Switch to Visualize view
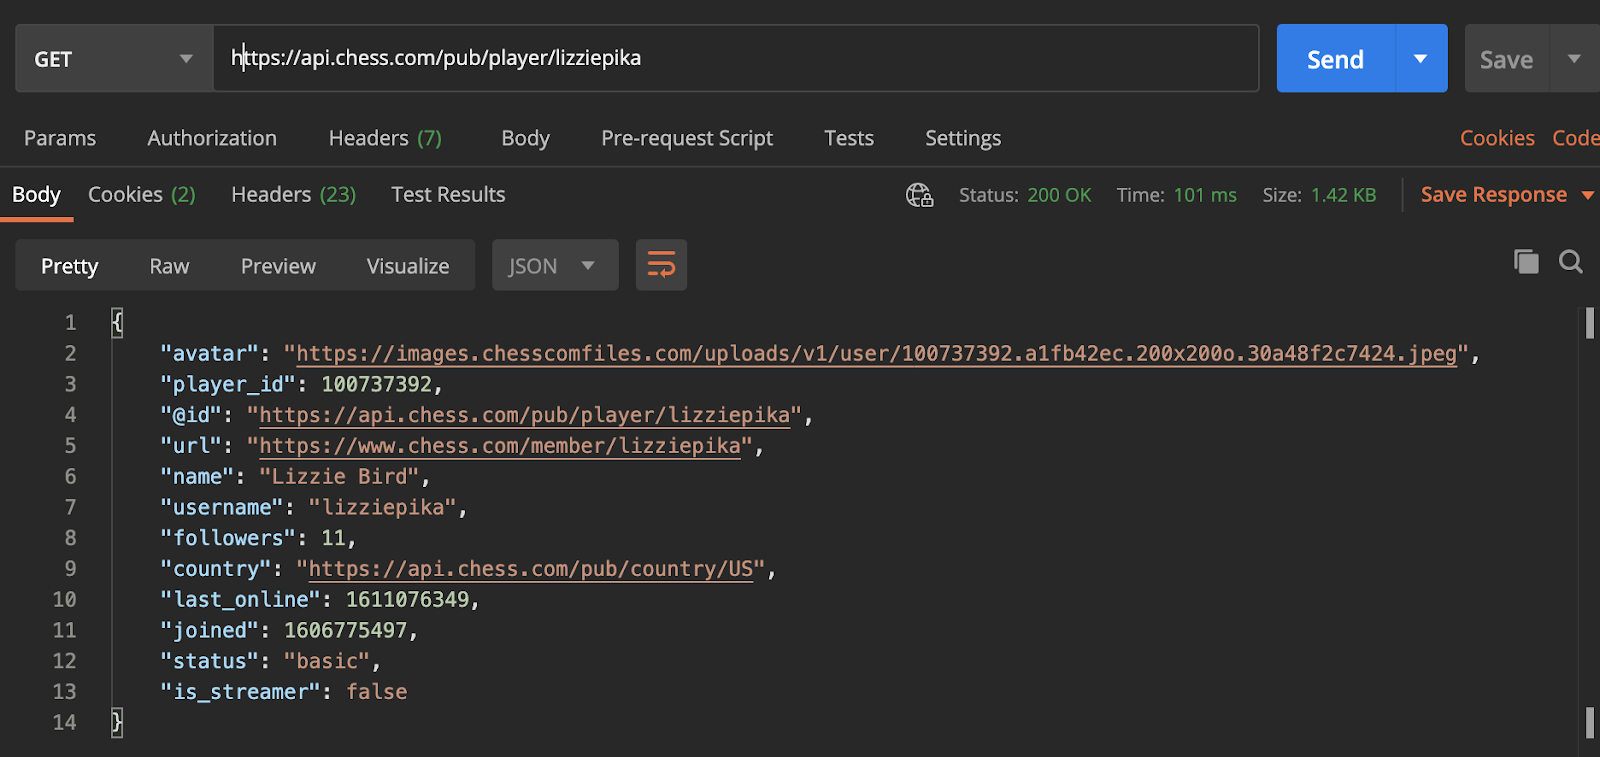This screenshot has width=1600, height=757. pyautogui.click(x=408, y=266)
